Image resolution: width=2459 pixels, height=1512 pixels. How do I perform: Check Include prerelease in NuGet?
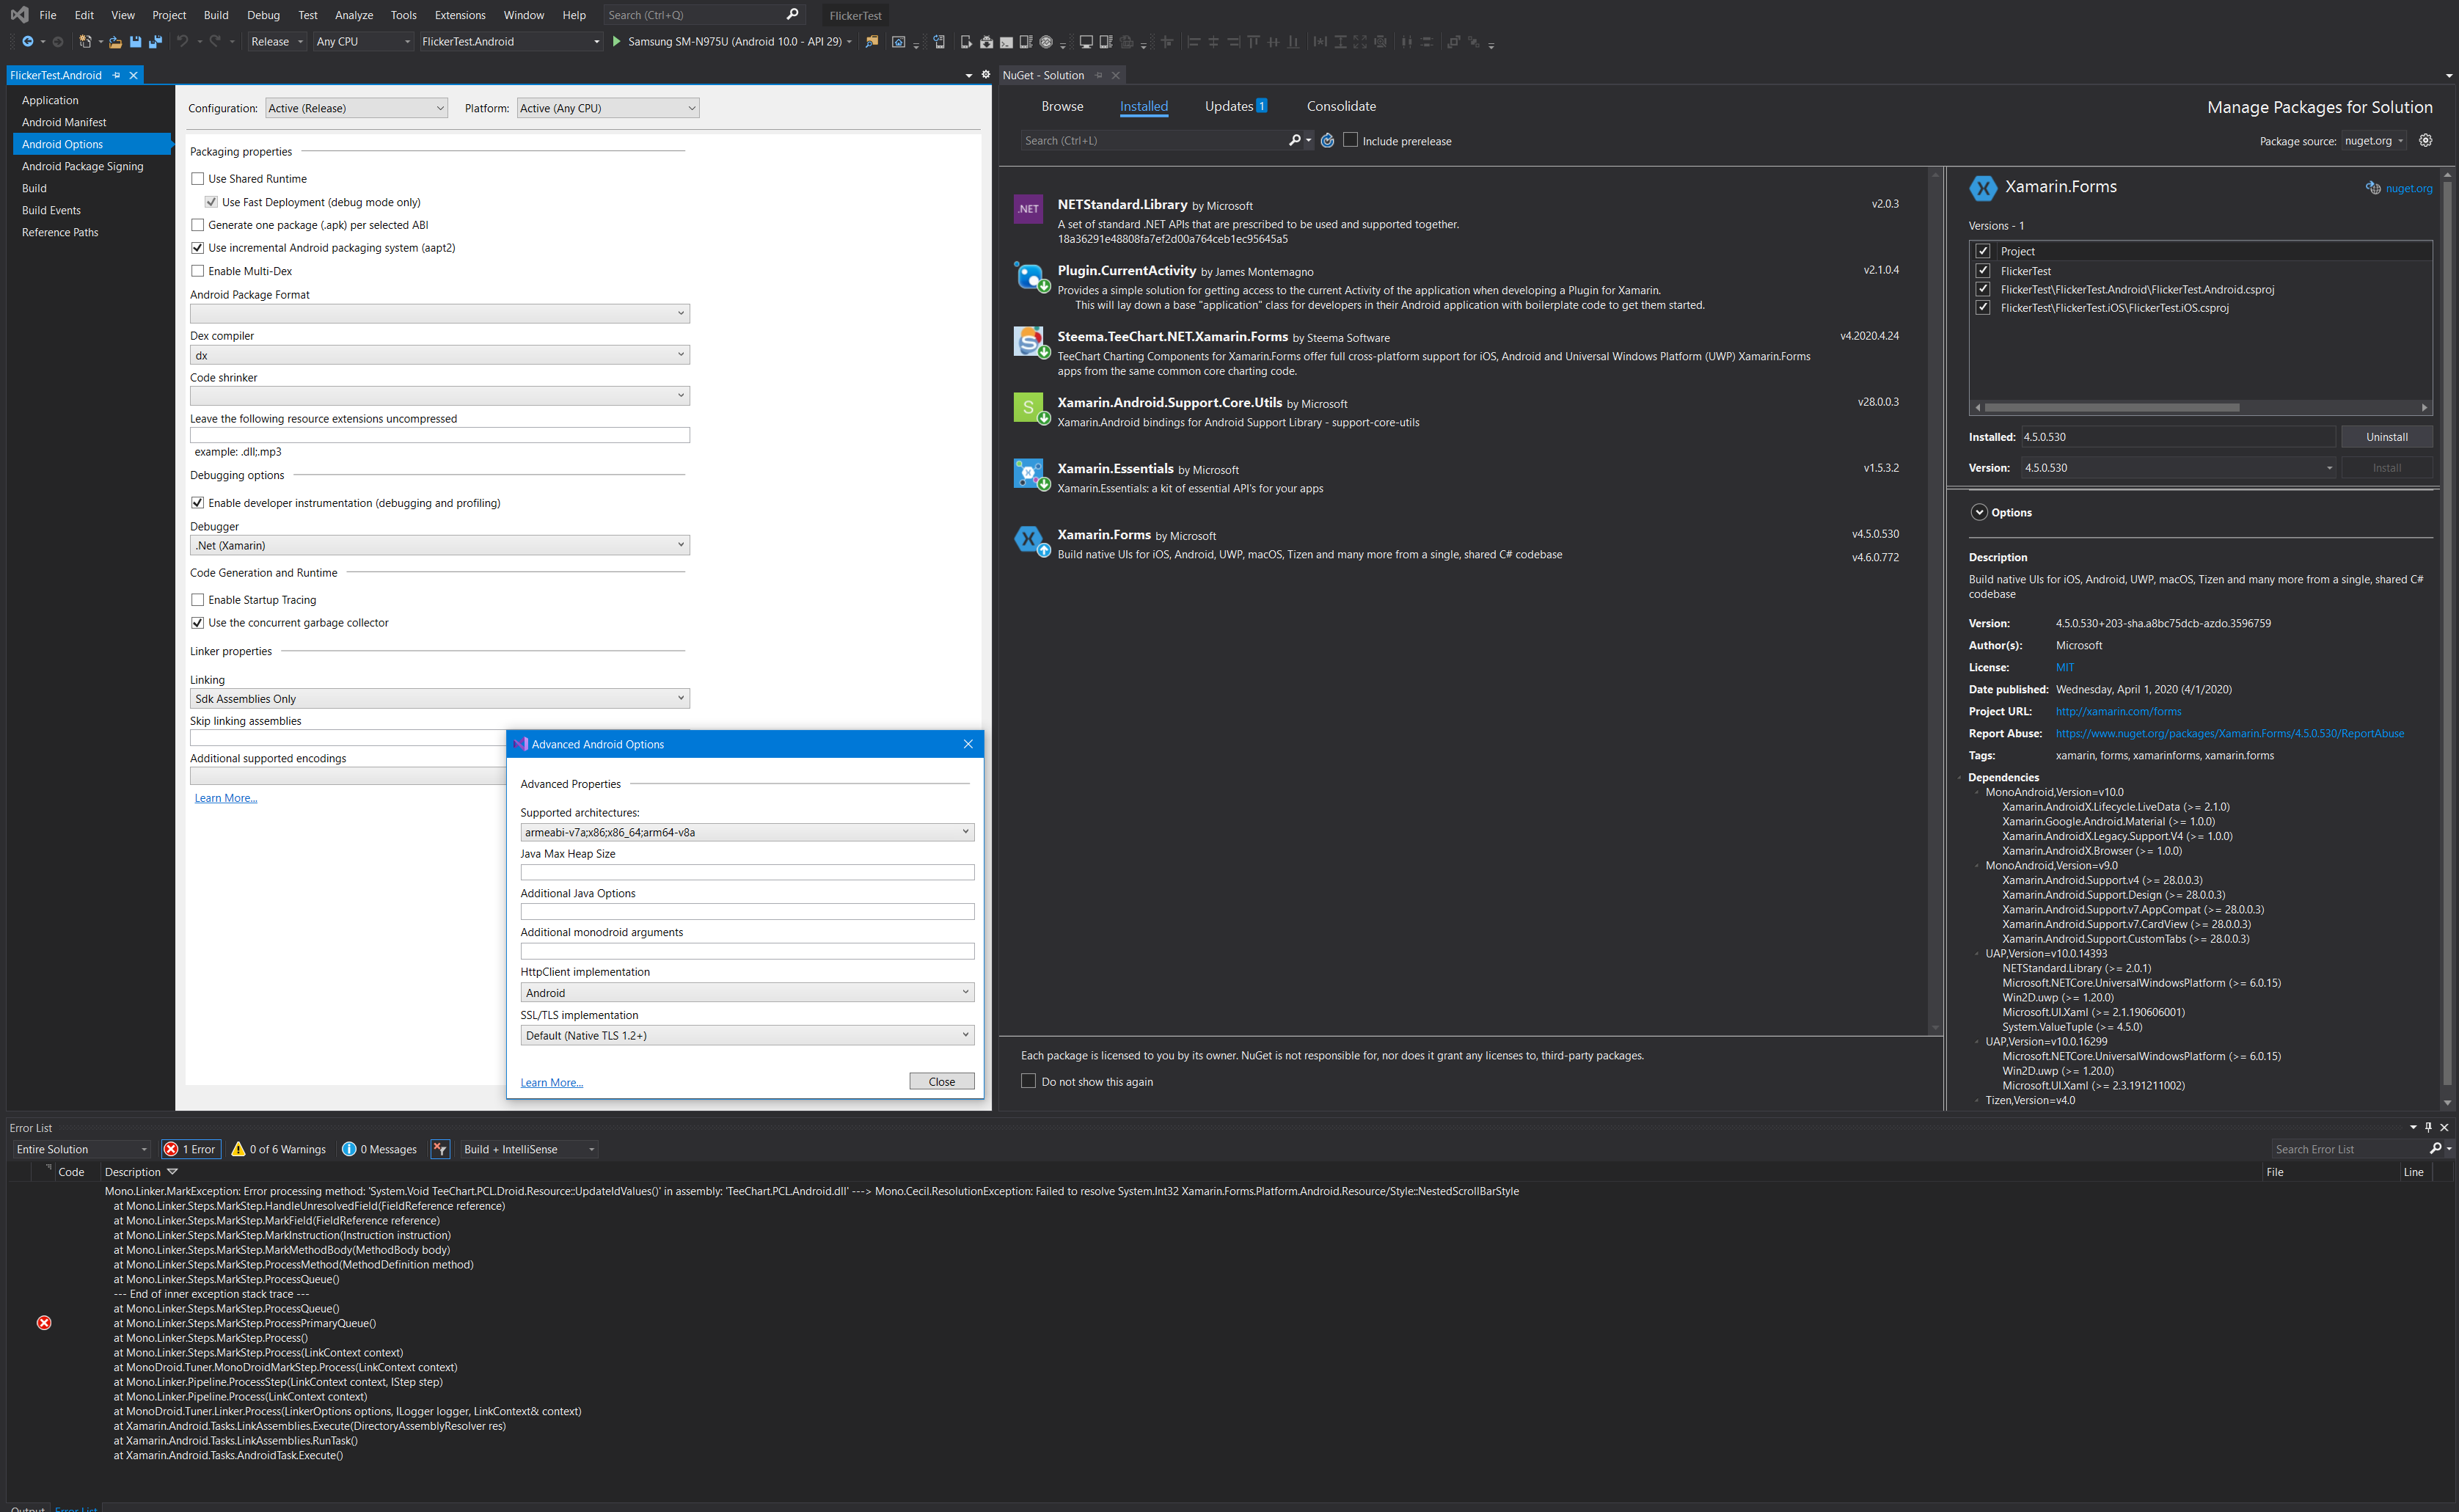[x=1350, y=140]
